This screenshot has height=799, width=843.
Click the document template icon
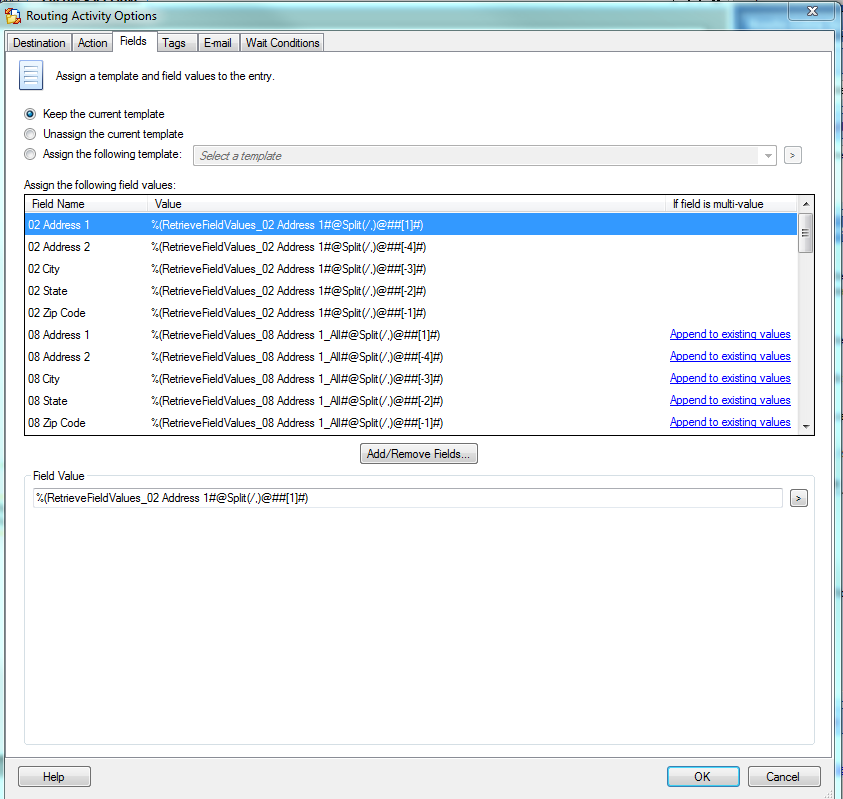click(x=31, y=75)
